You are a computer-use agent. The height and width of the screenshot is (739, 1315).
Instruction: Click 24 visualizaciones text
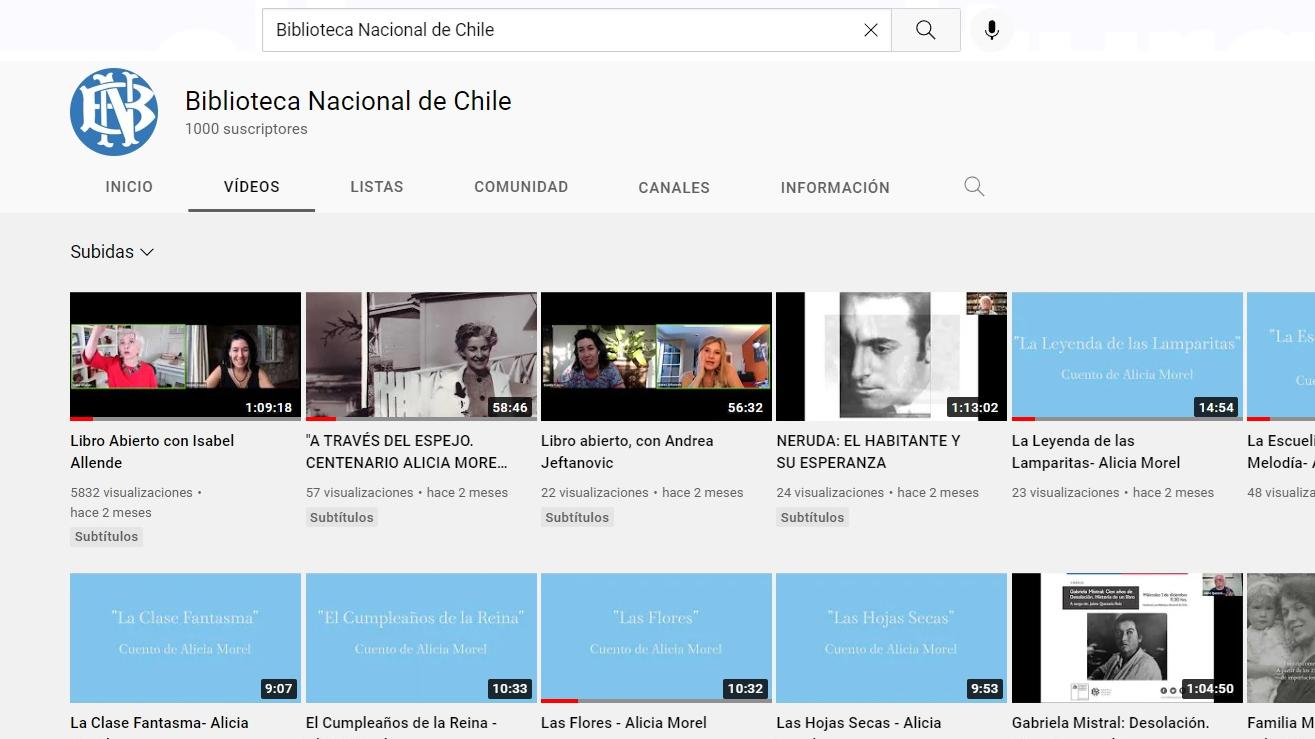(831, 493)
